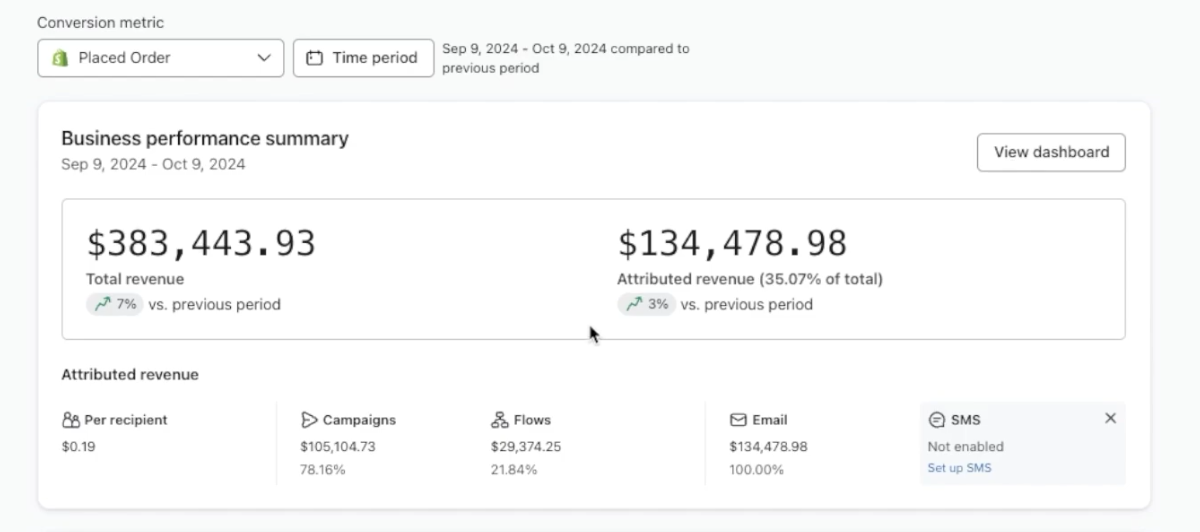Click the $134,478.98 attributed revenue figure
1200x532 pixels.
(732, 244)
